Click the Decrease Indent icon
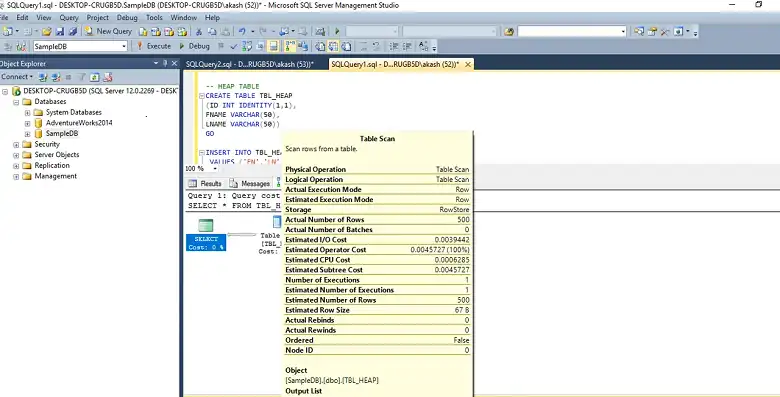 click(x=393, y=46)
